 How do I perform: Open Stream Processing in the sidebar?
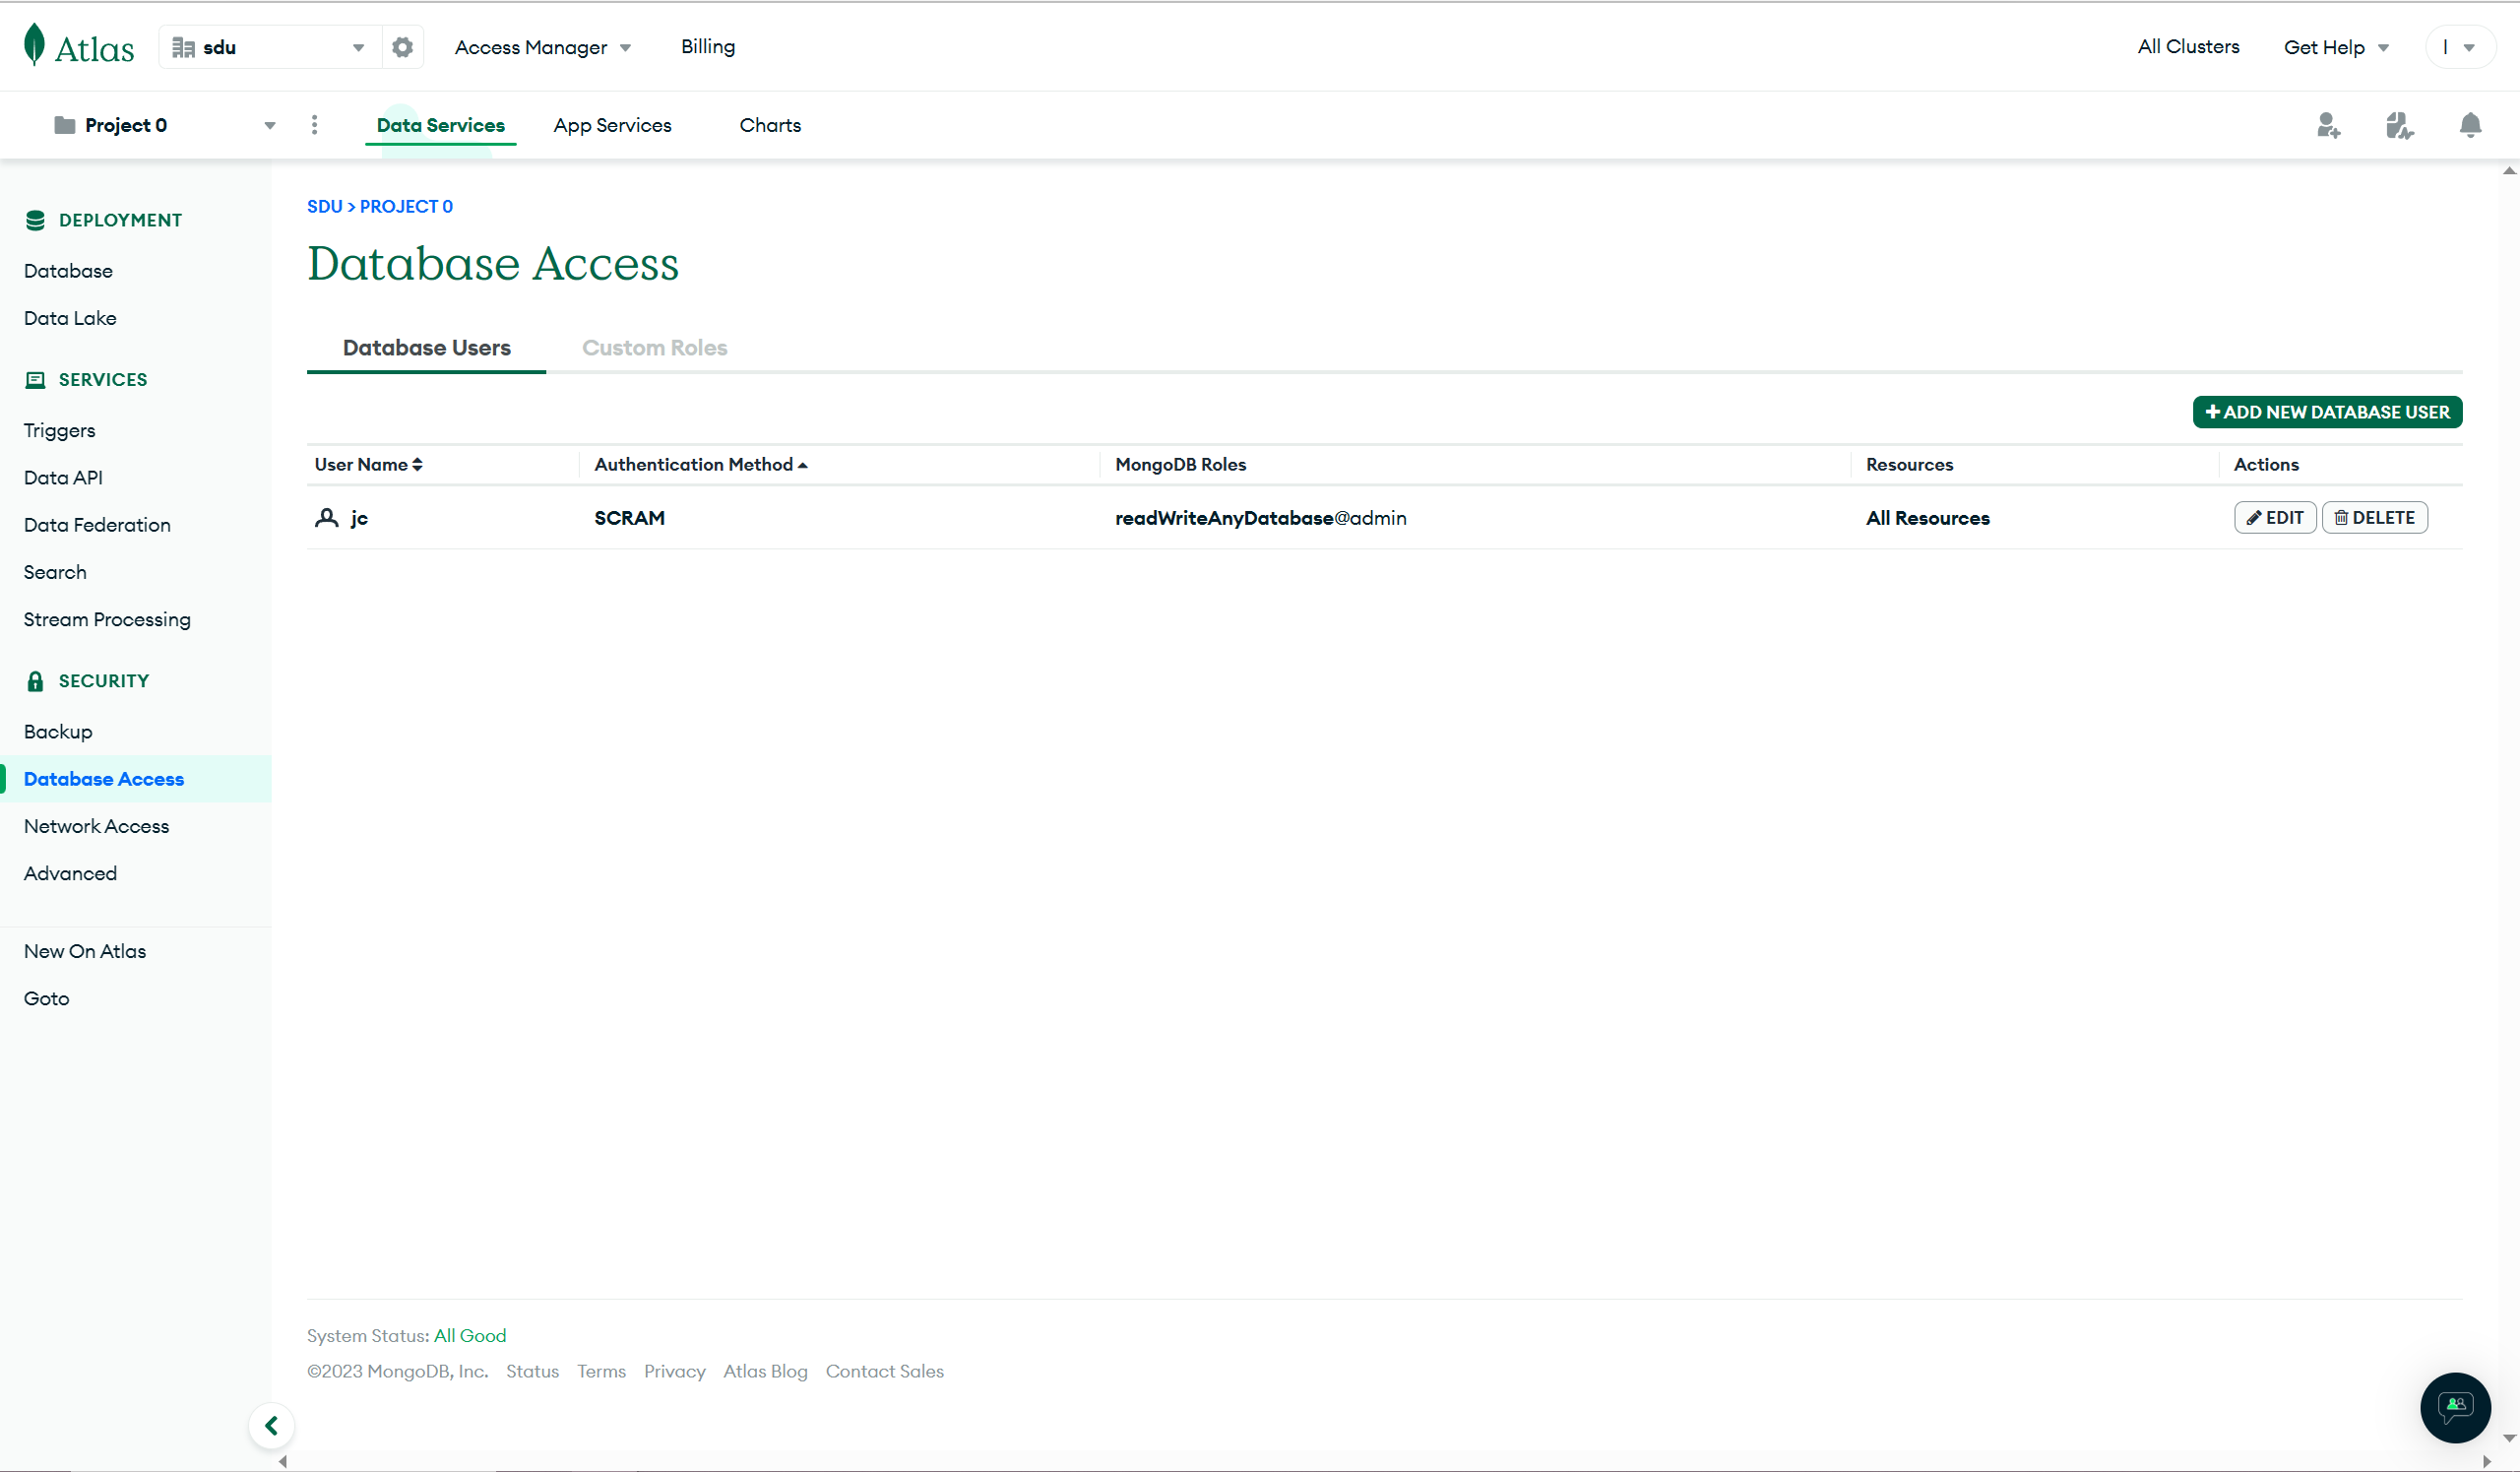point(107,619)
